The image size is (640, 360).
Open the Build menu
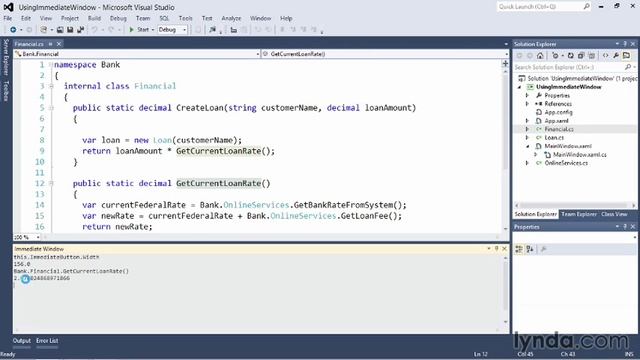pyautogui.click(x=94, y=18)
